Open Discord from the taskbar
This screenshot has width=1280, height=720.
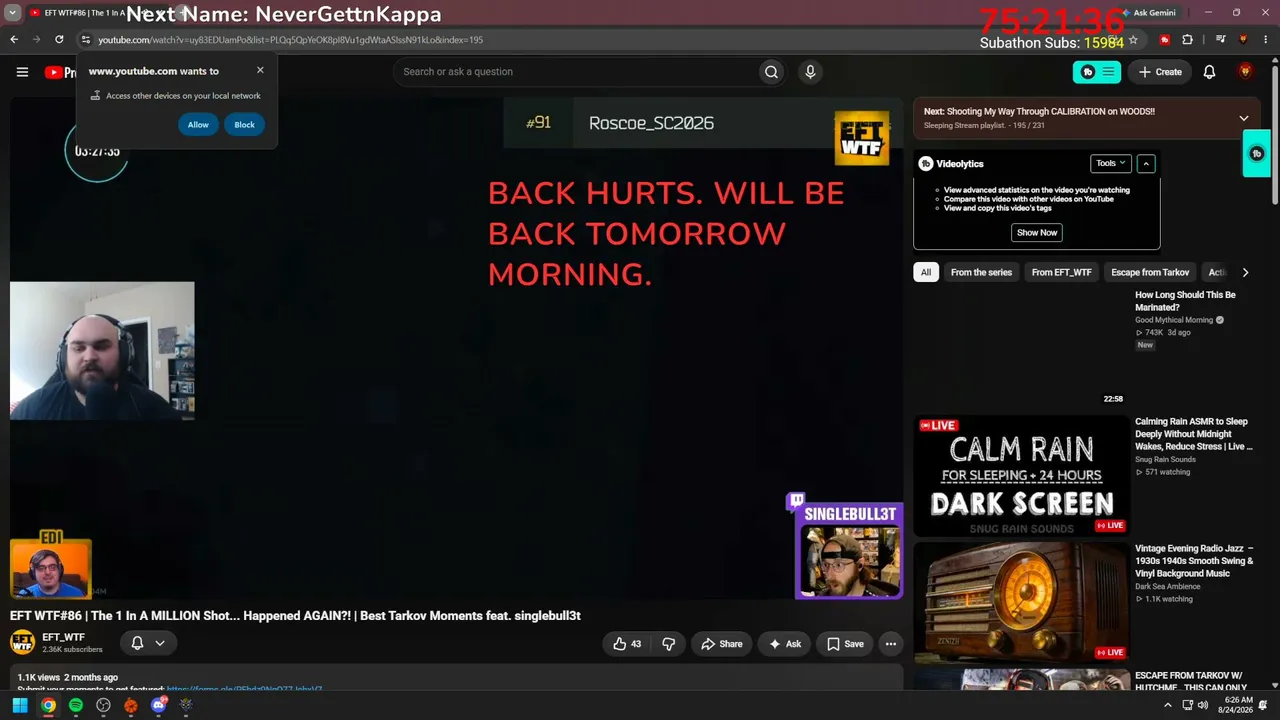[x=158, y=706]
